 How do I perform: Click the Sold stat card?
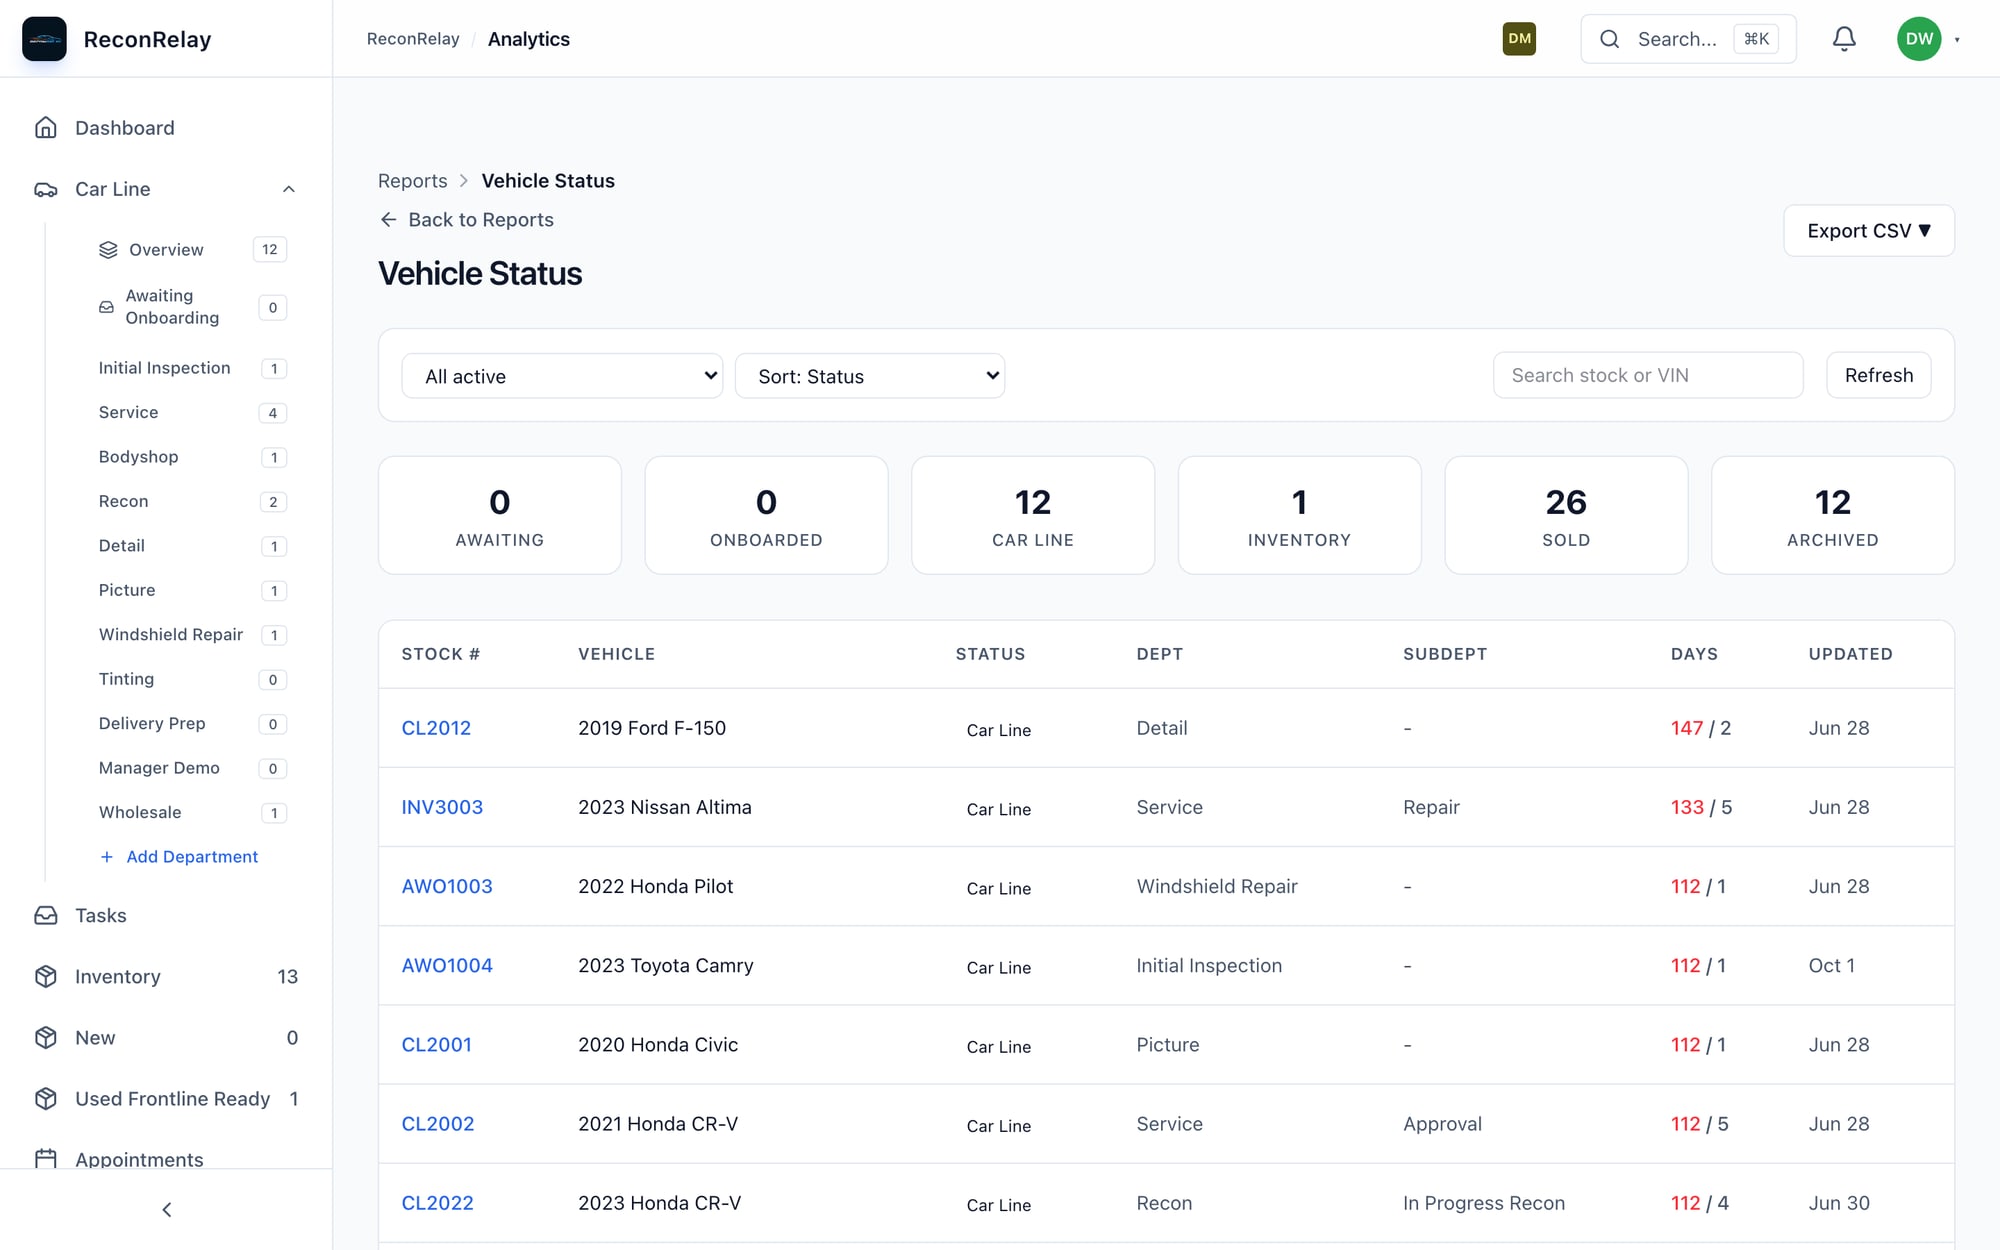tap(1566, 515)
